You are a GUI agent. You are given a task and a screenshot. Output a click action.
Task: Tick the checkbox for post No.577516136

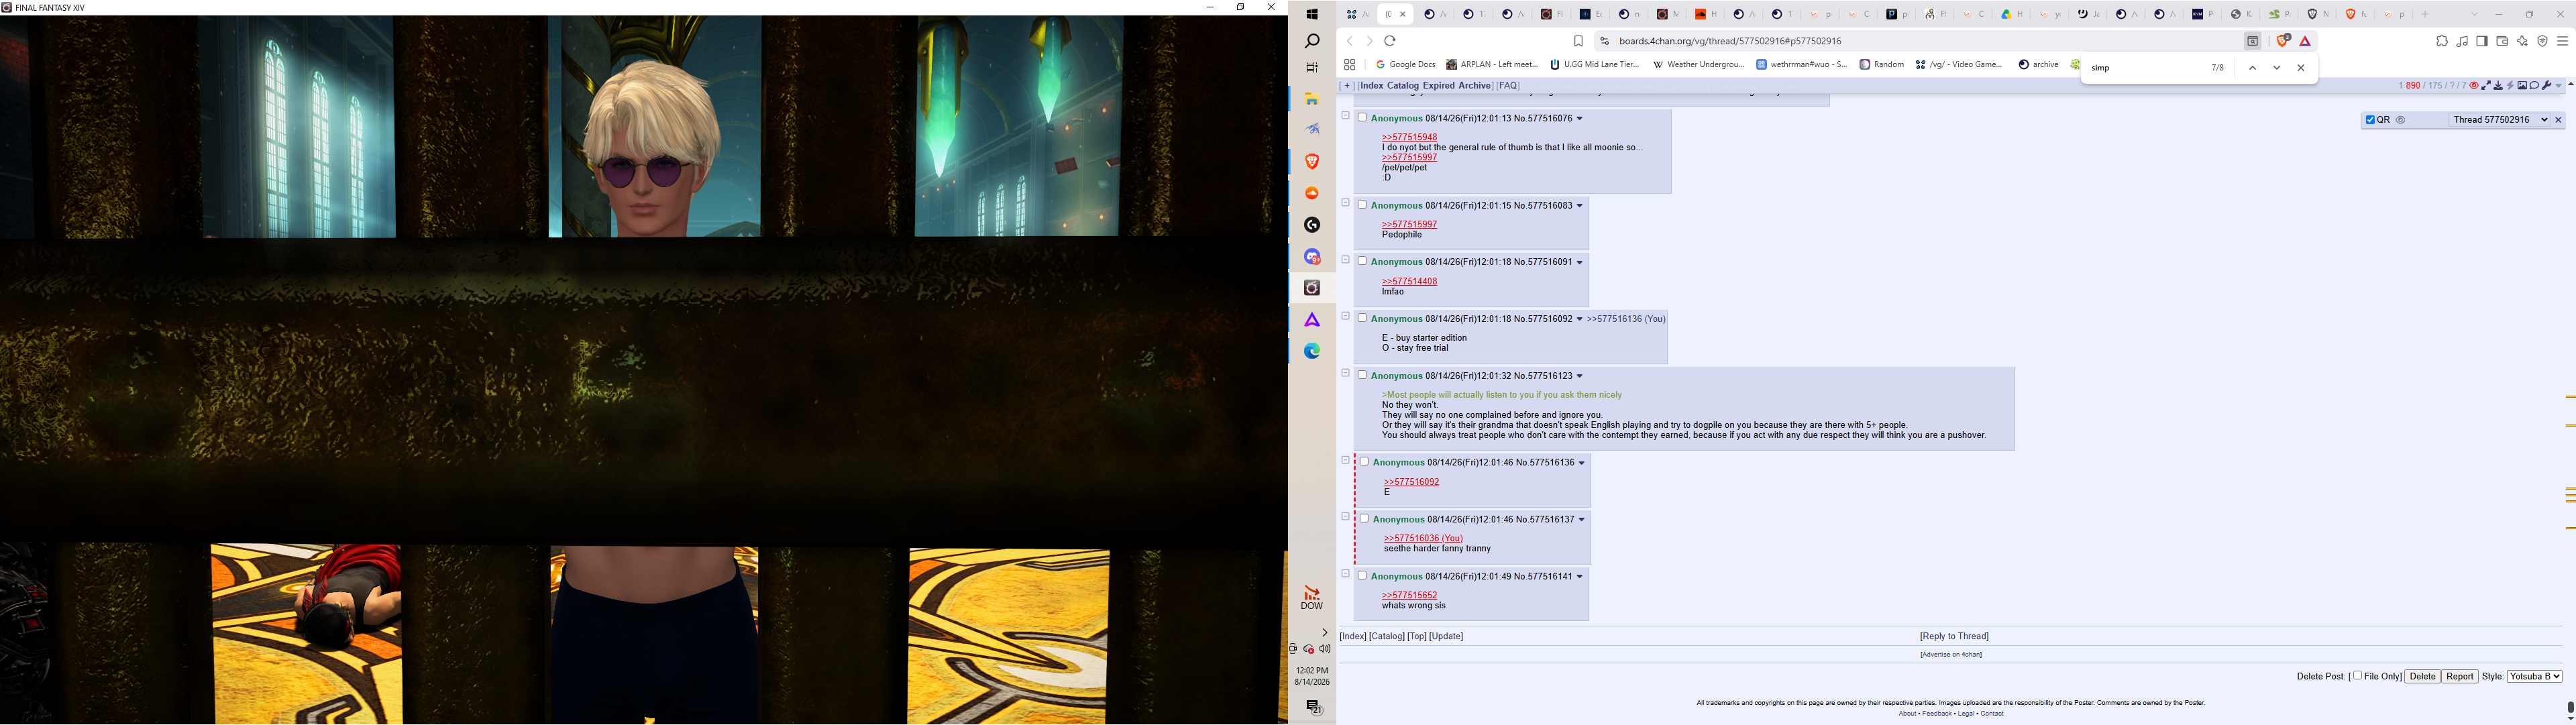click(1364, 462)
